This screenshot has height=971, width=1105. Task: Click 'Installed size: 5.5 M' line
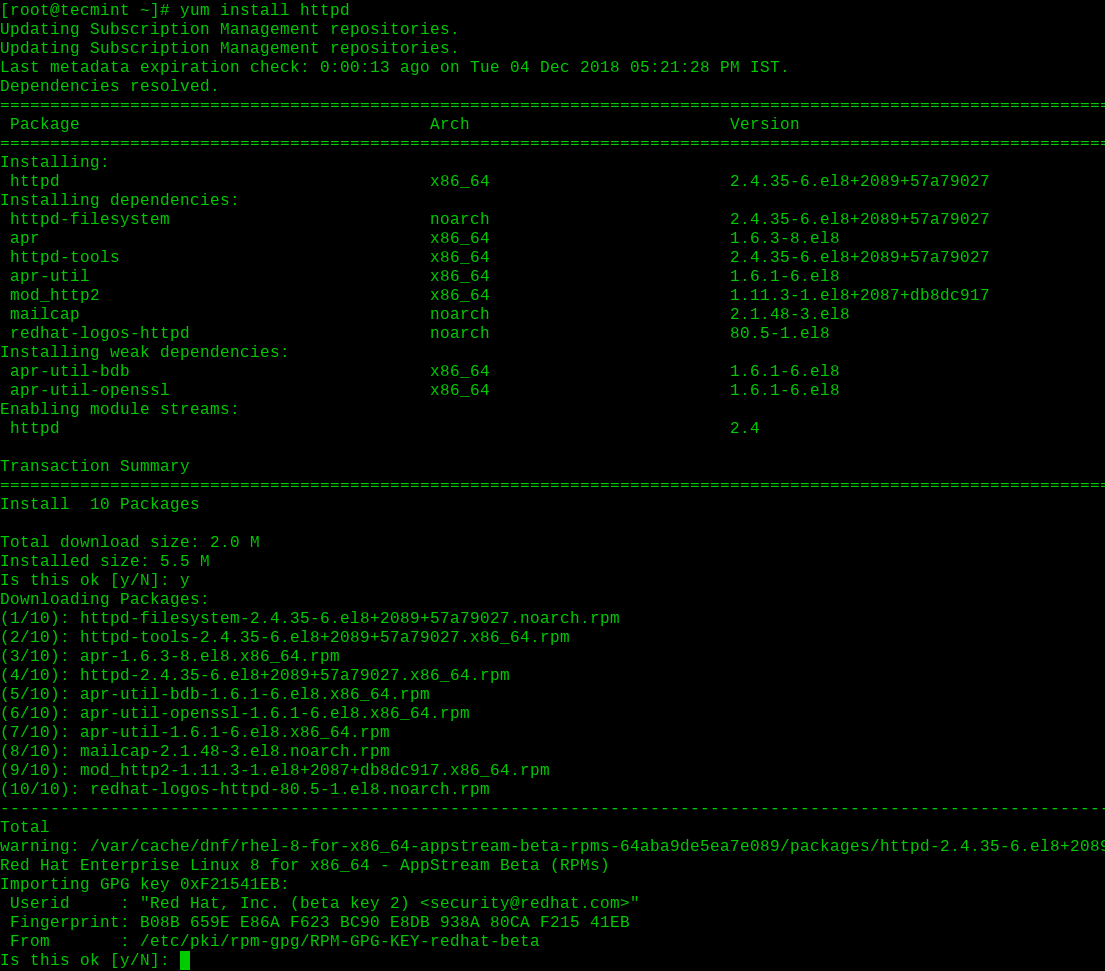coord(105,562)
